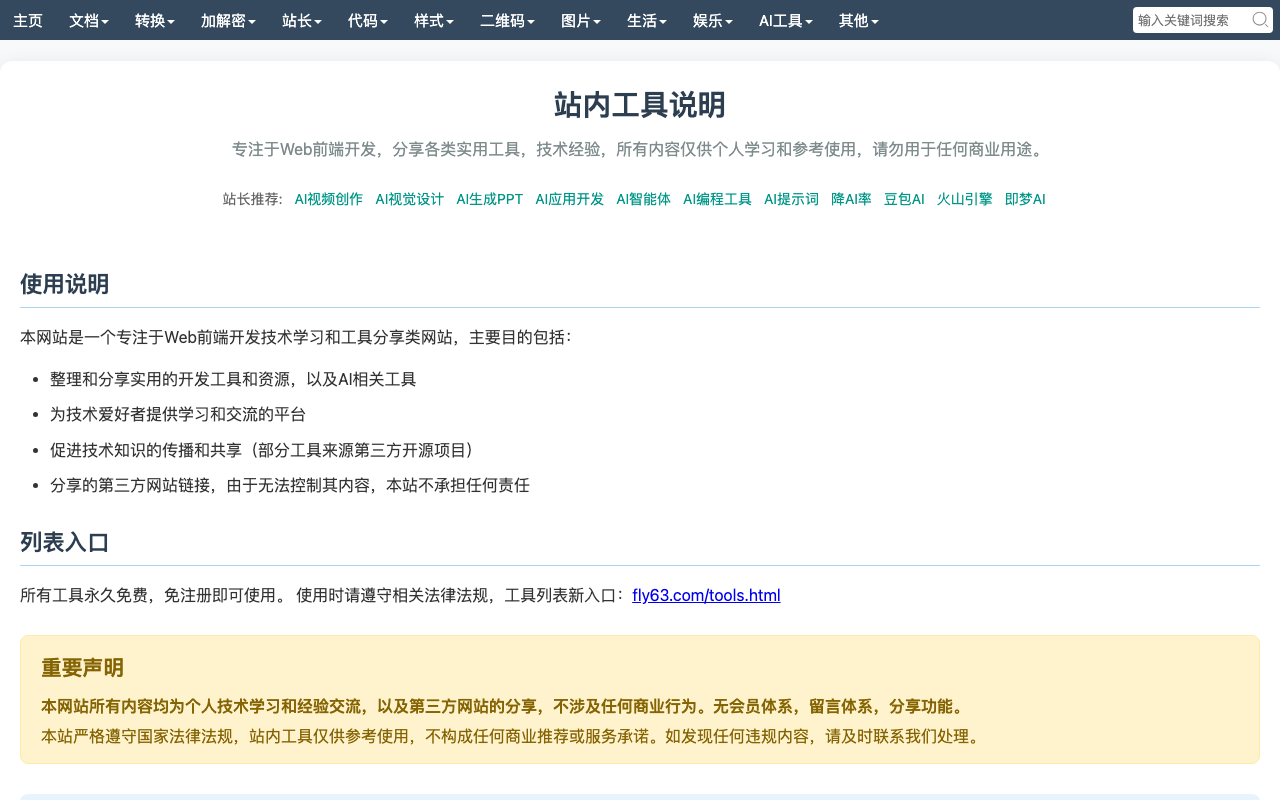Open the 降AI率 link

pos(851,199)
